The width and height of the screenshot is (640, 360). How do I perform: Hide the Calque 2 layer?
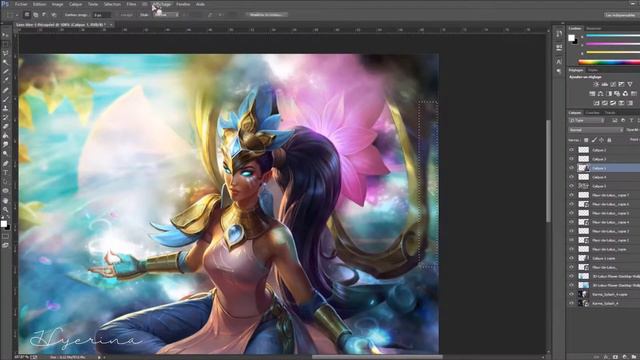[x=572, y=150]
